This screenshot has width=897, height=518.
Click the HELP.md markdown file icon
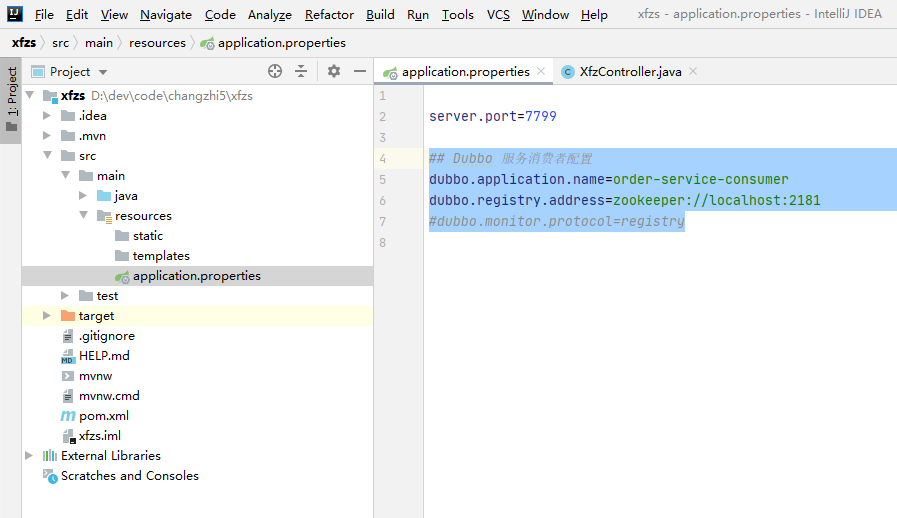click(x=68, y=356)
